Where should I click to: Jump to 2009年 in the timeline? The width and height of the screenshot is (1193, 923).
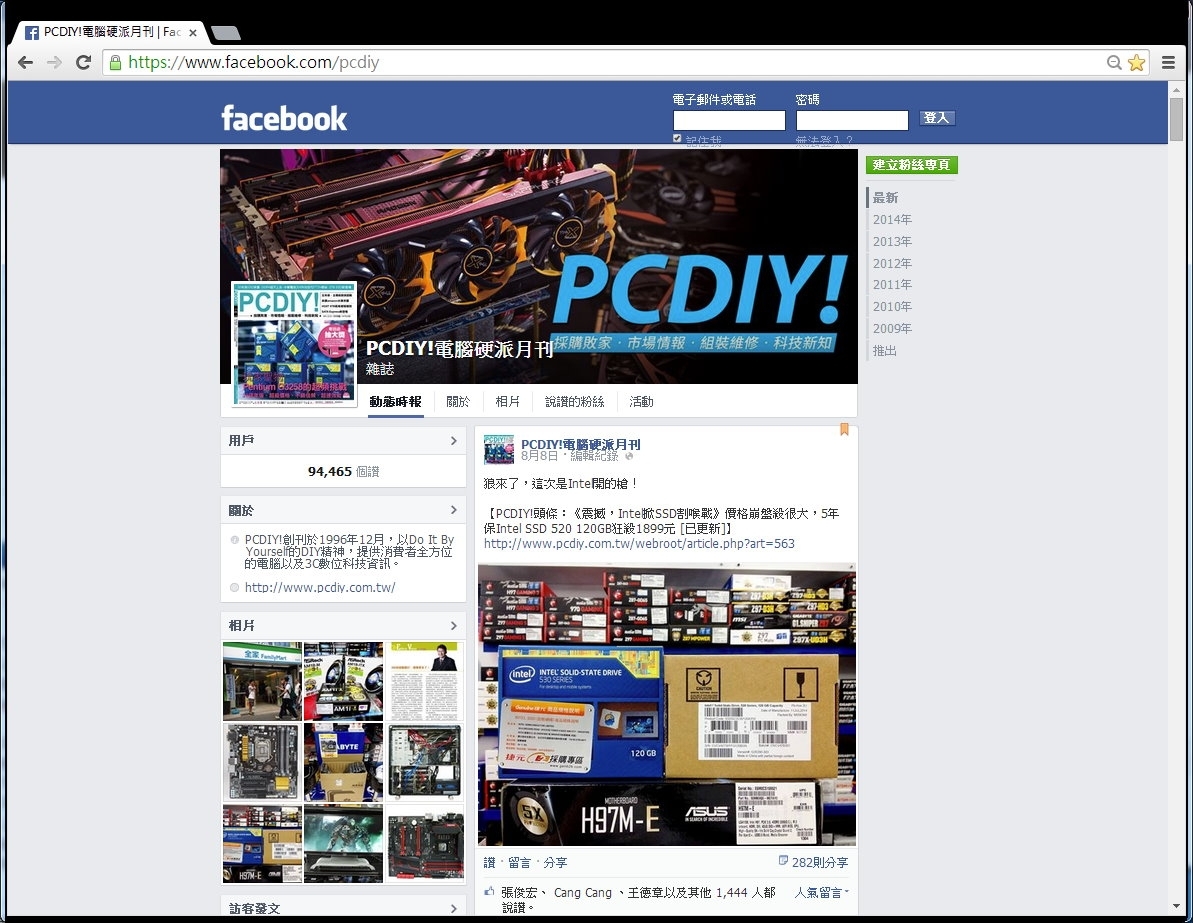[x=892, y=329]
